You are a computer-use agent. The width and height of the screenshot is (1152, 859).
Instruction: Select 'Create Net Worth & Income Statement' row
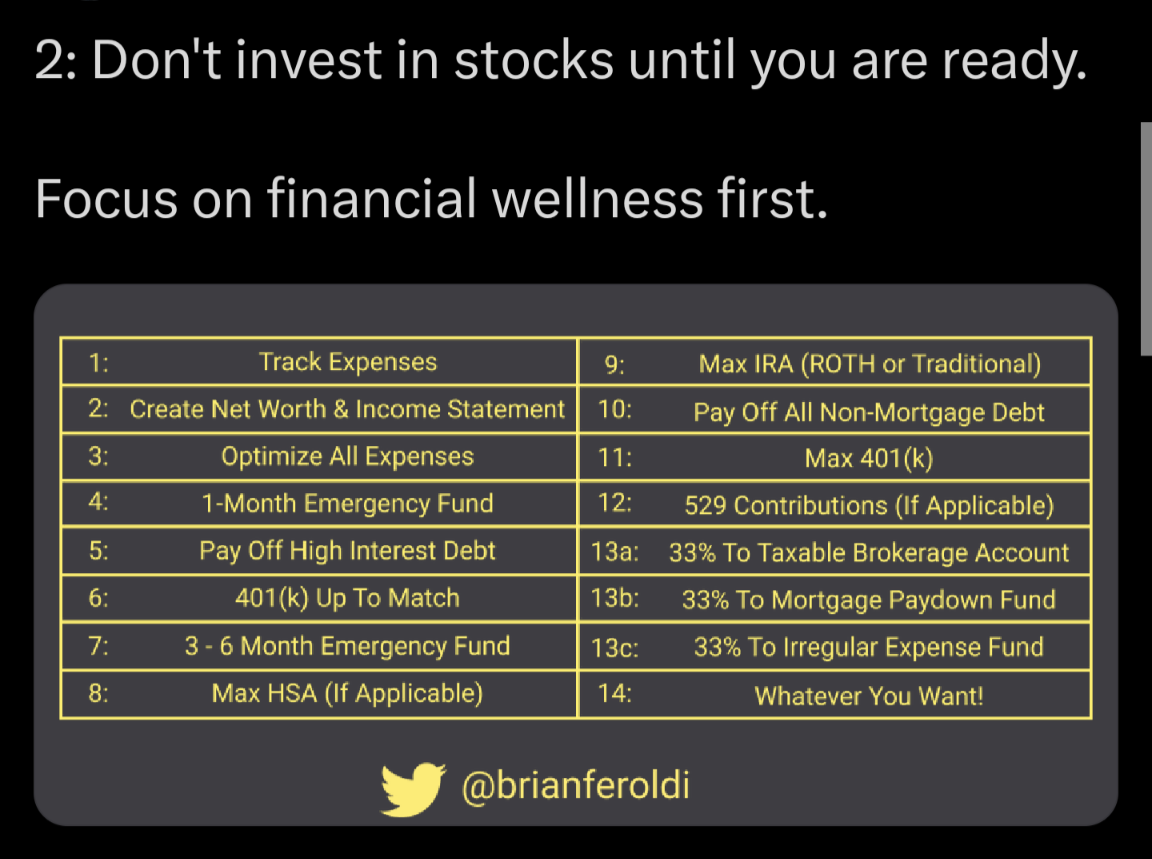pyautogui.click(x=347, y=409)
